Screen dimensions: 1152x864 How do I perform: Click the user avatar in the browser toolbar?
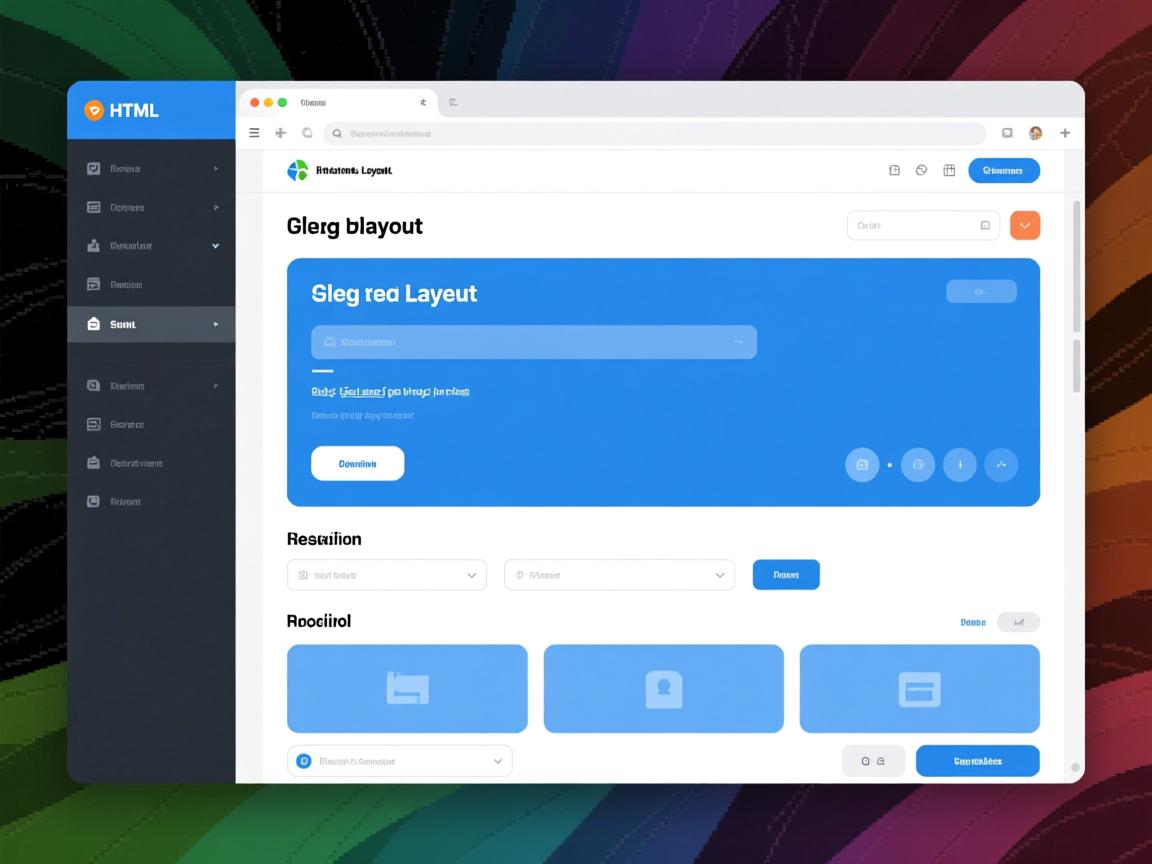coord(1036,133)
